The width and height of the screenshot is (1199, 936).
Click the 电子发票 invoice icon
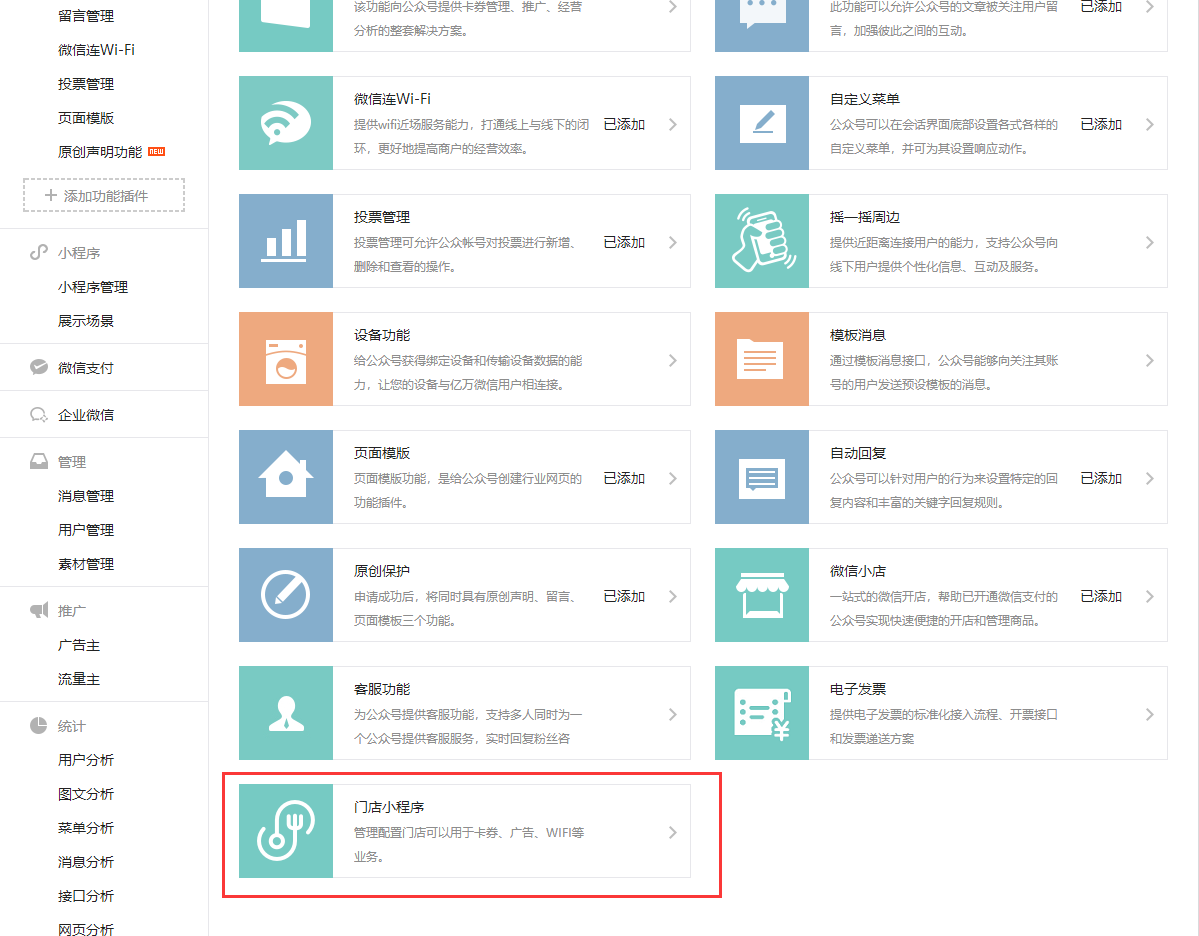[x=762, y=713]
